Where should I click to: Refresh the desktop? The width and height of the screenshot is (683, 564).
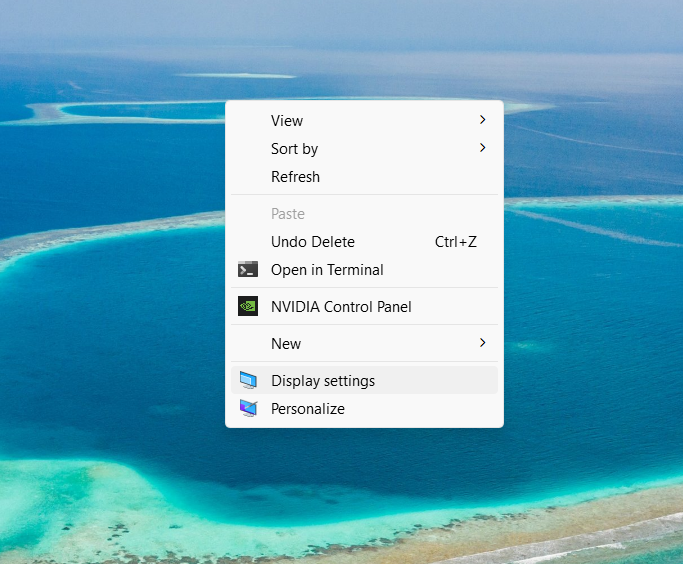point(295,177)
